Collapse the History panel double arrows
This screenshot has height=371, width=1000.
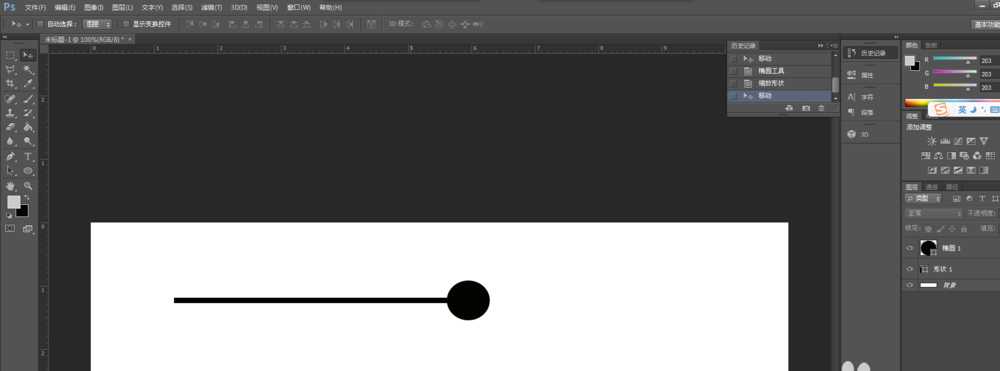pos(821,46)
